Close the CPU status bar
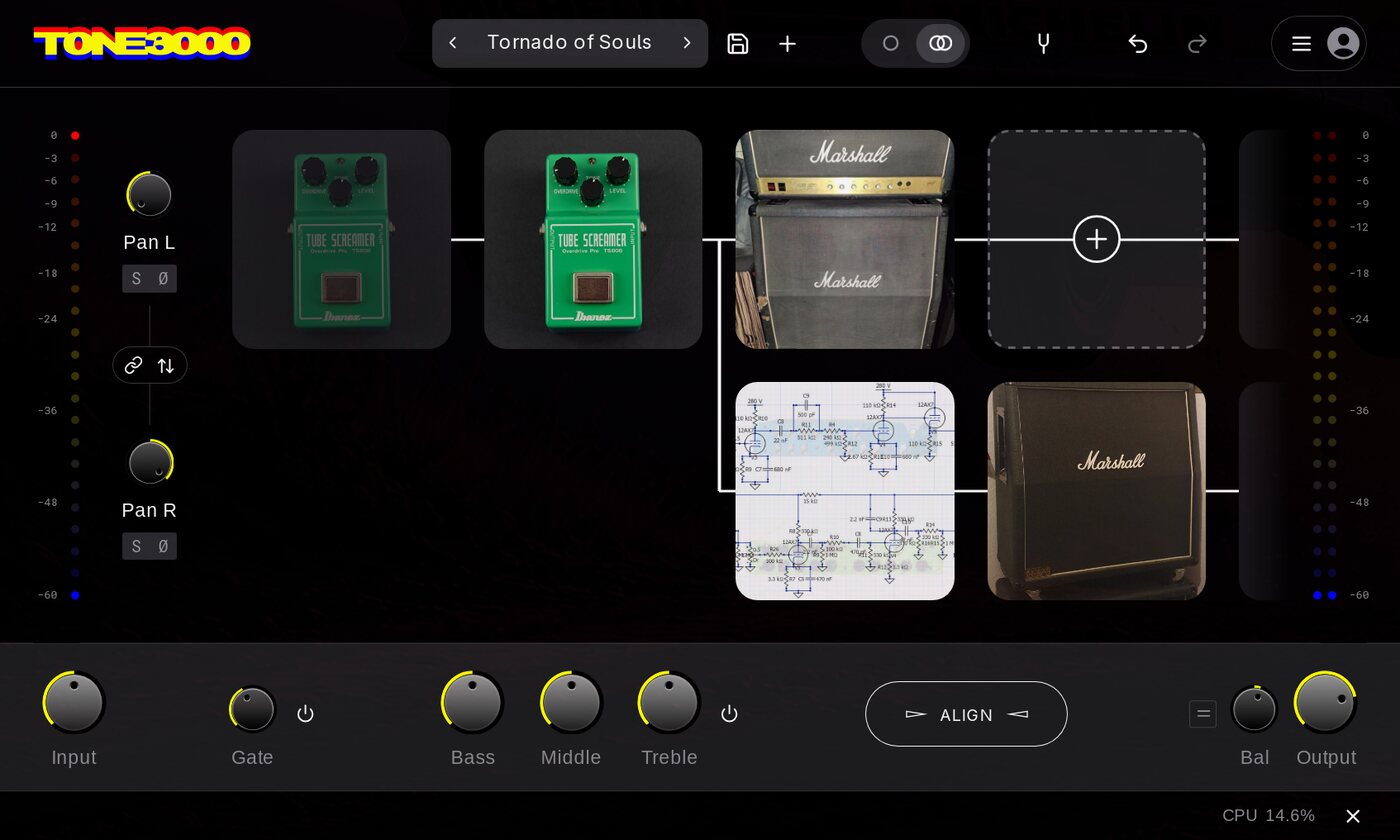 (x=1353, y=816)
